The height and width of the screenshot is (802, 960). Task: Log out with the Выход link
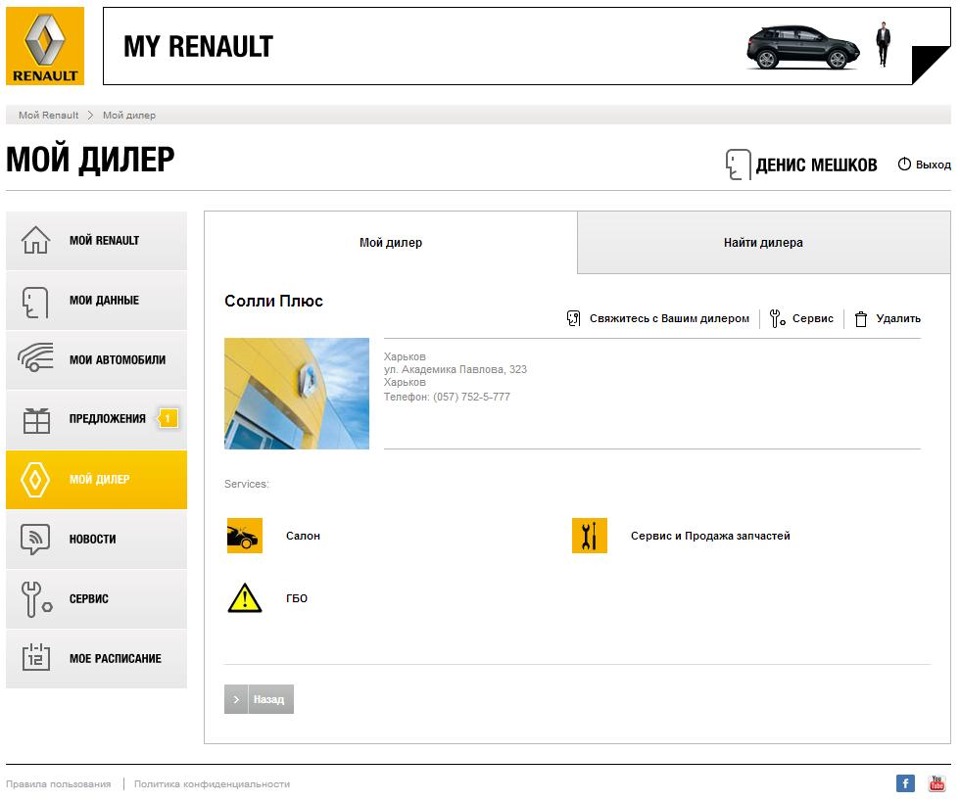pos(933,165)
